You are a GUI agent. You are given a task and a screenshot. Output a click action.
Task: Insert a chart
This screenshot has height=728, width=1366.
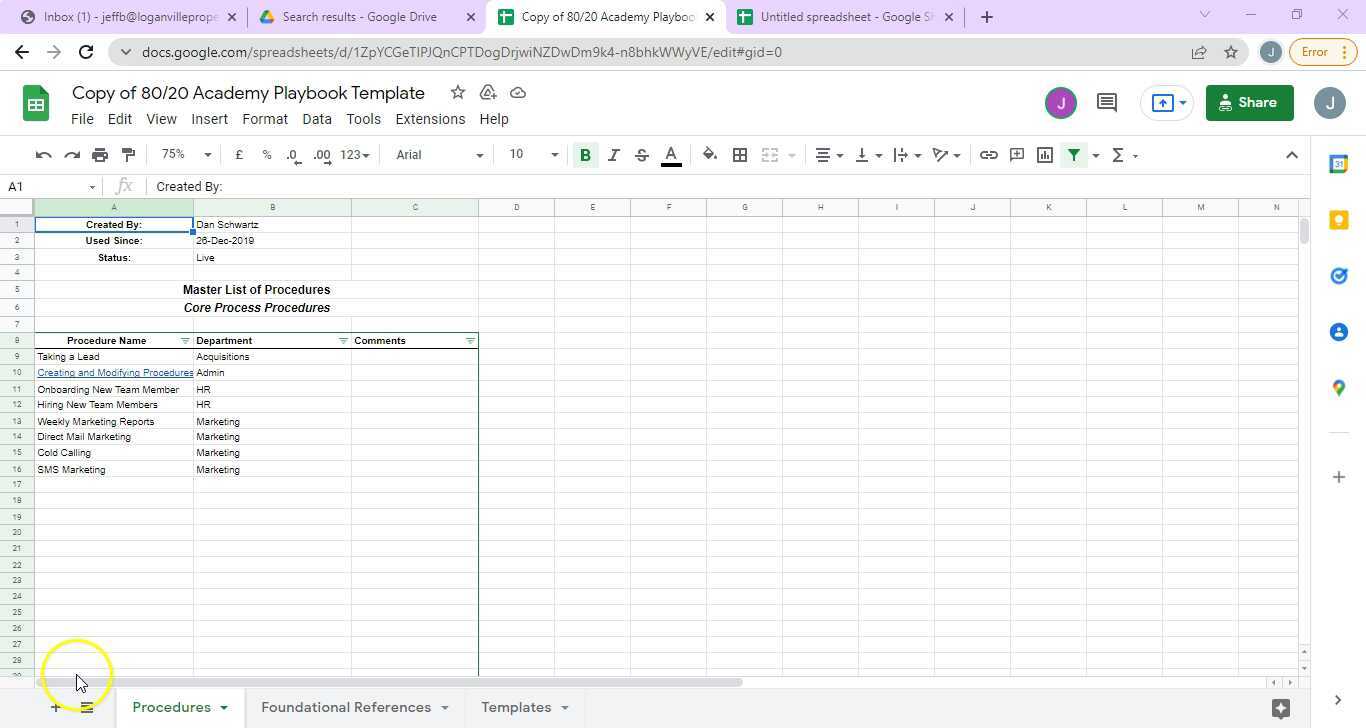click(x=1044, y=154)
